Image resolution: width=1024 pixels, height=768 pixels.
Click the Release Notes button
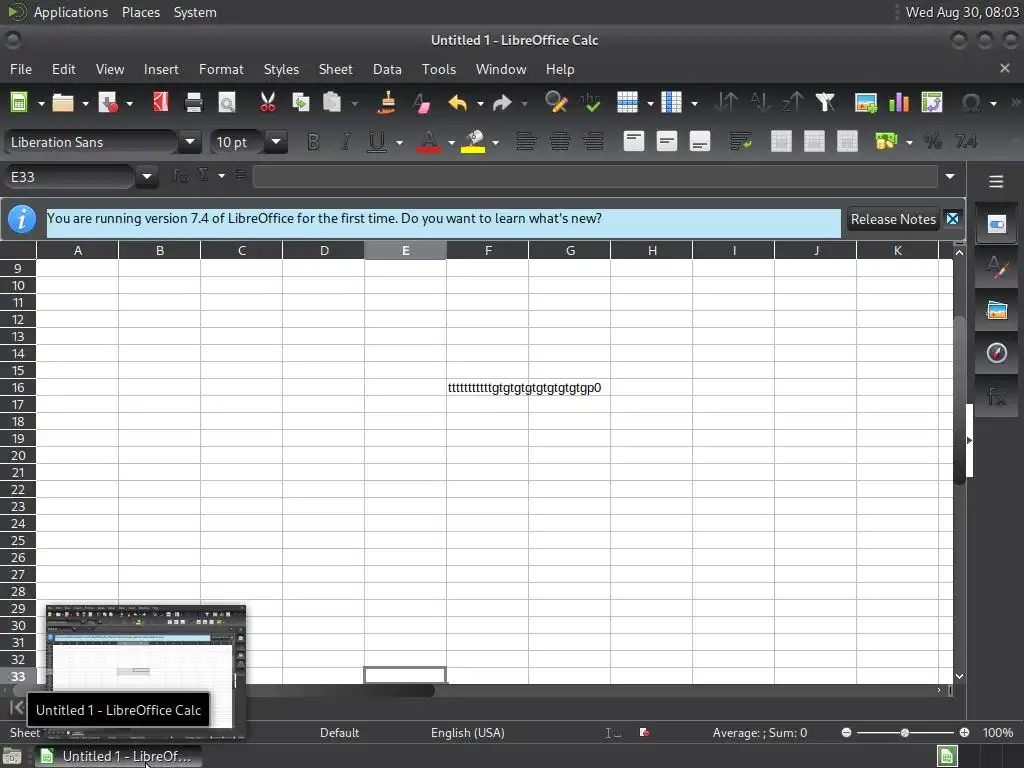tap(893, 219)
